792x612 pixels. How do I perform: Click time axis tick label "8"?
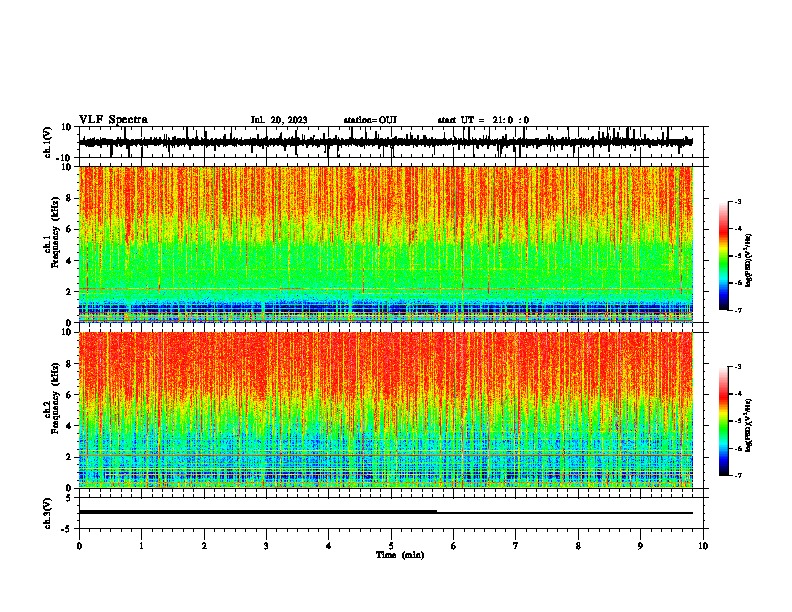pyautogui.click(x=578, y=546)
